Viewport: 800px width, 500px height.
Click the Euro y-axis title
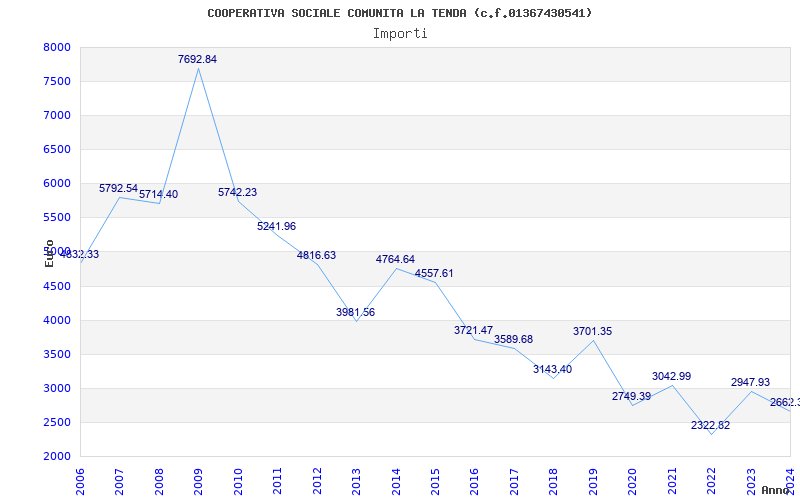49,253
